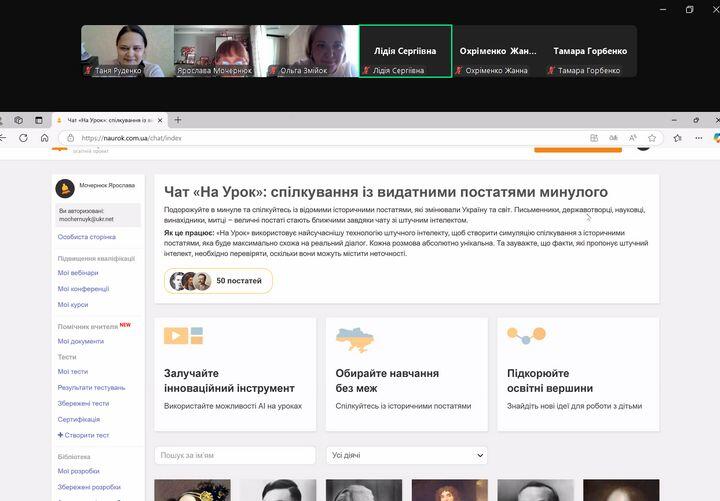Screen dimensions: 720x501
Task: Open Мої документи link
Action: point(81,341)
